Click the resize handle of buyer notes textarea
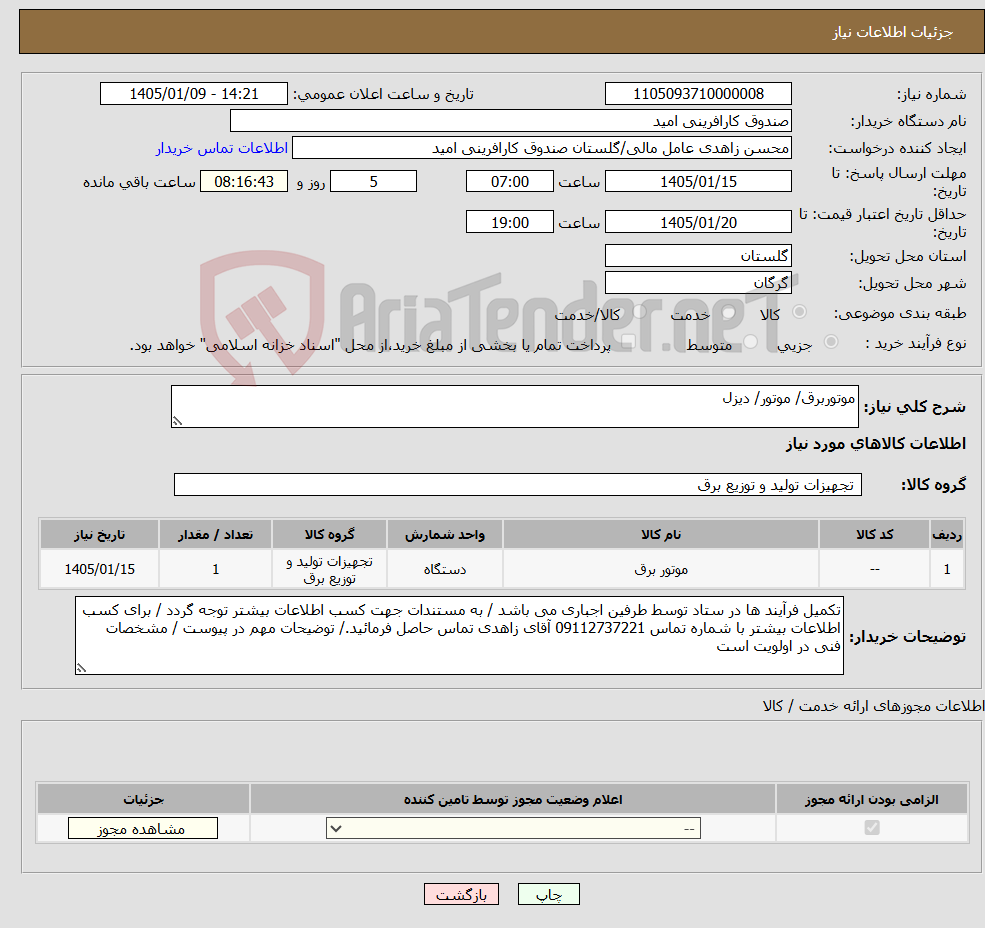The height and width of the screenshot is (928, 985). 81,669
